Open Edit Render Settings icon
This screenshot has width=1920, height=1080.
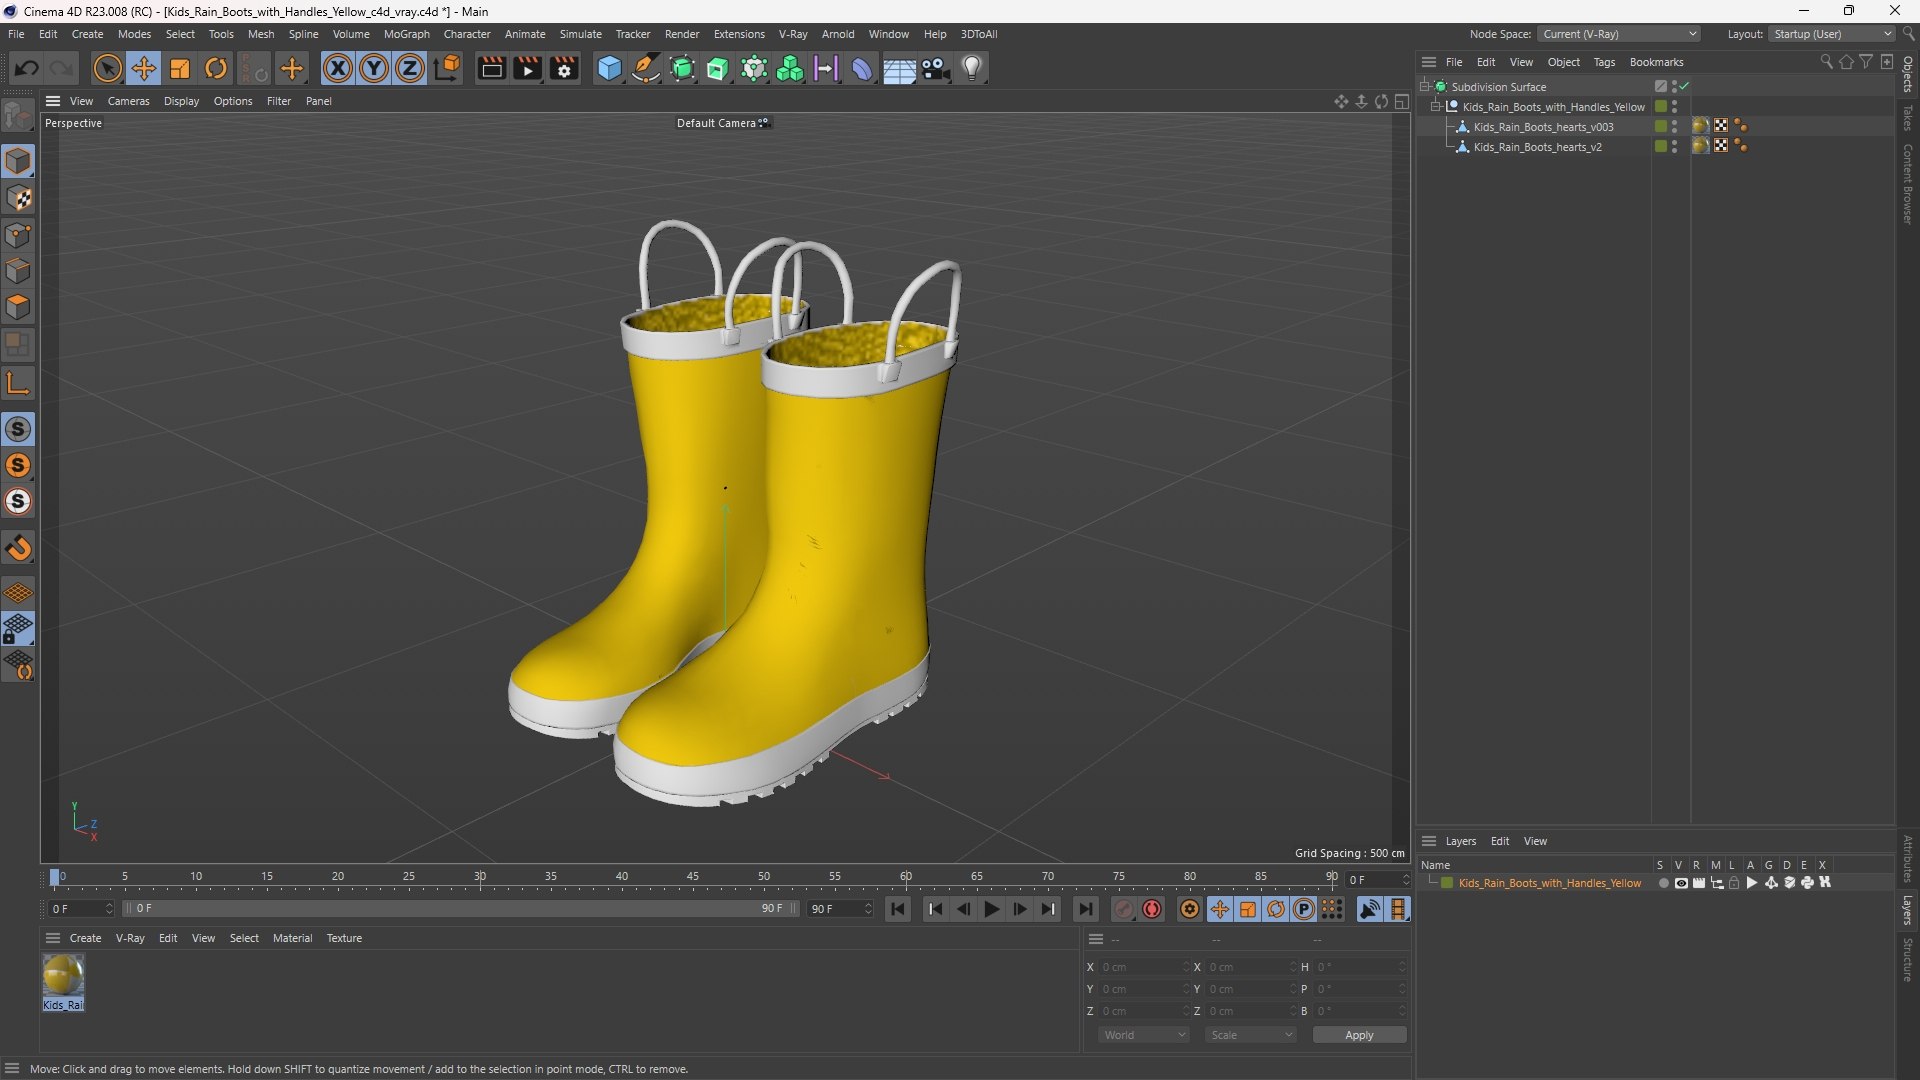click(x=565, y=68)
